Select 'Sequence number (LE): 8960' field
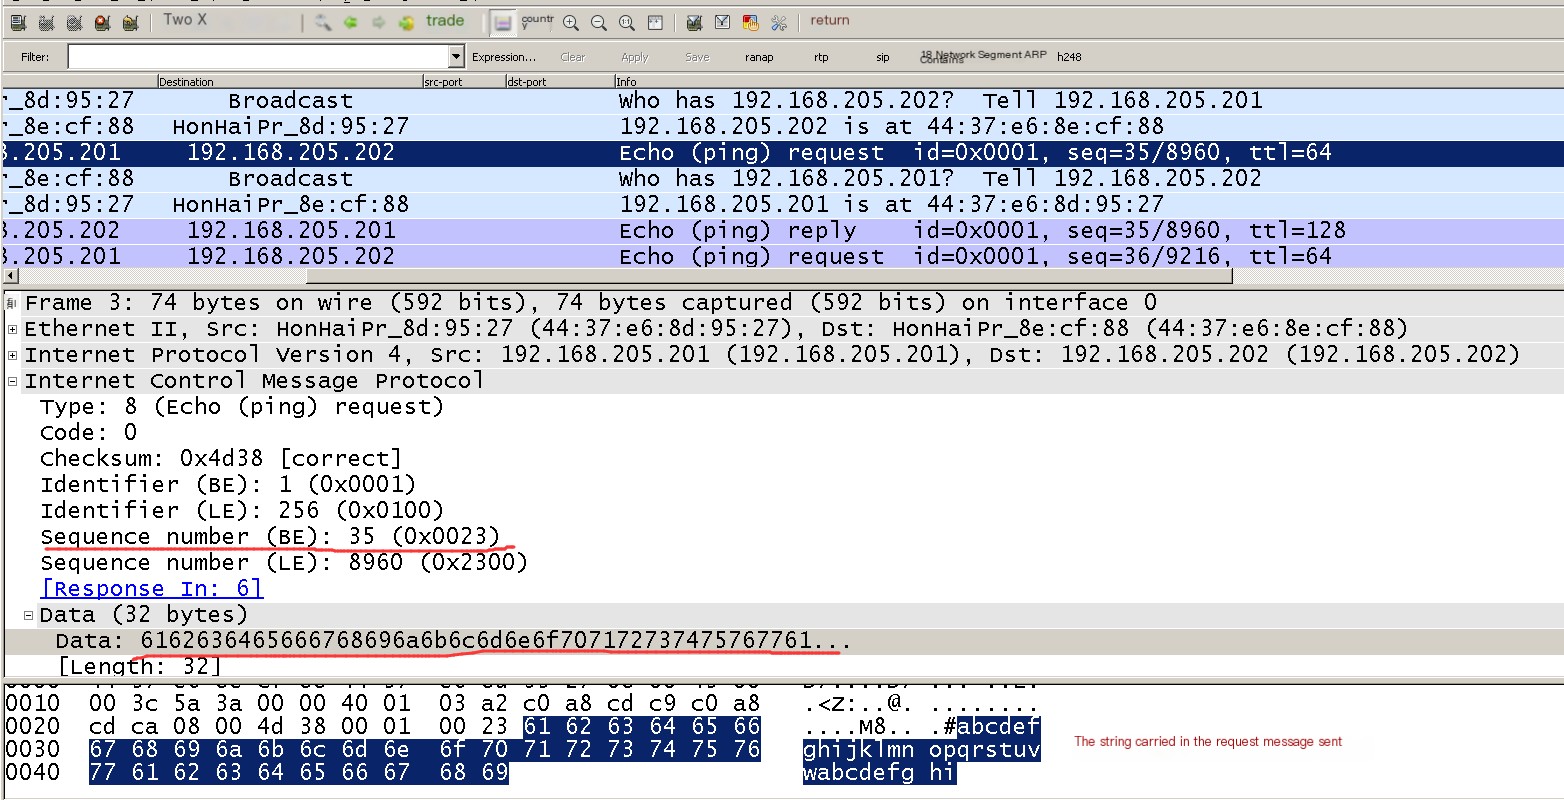The image size is (1564, 800). tap(283, 563)
